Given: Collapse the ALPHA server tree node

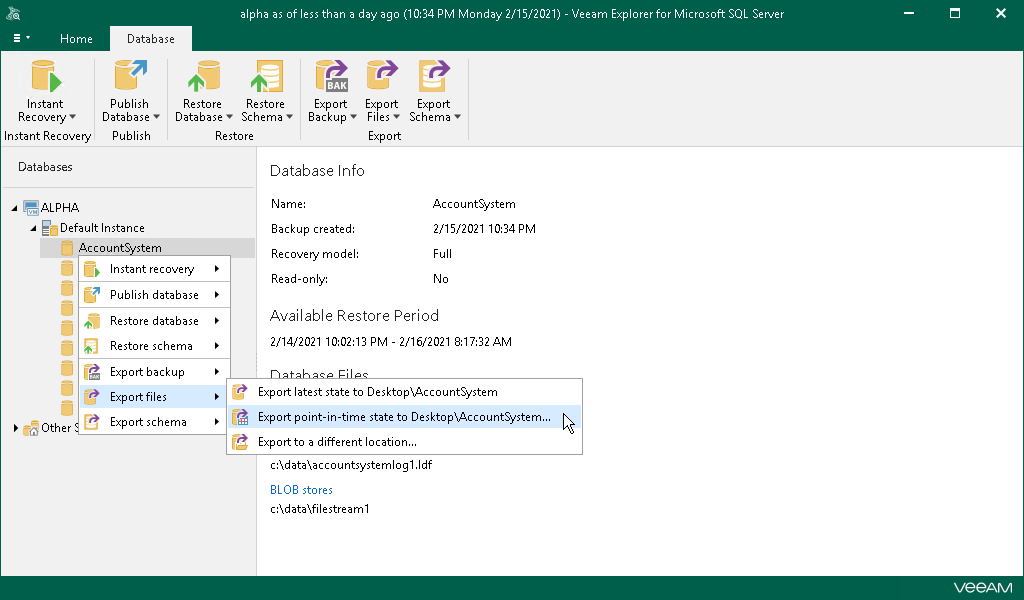Looking at the screenshot, I should [x=14, y=208].
